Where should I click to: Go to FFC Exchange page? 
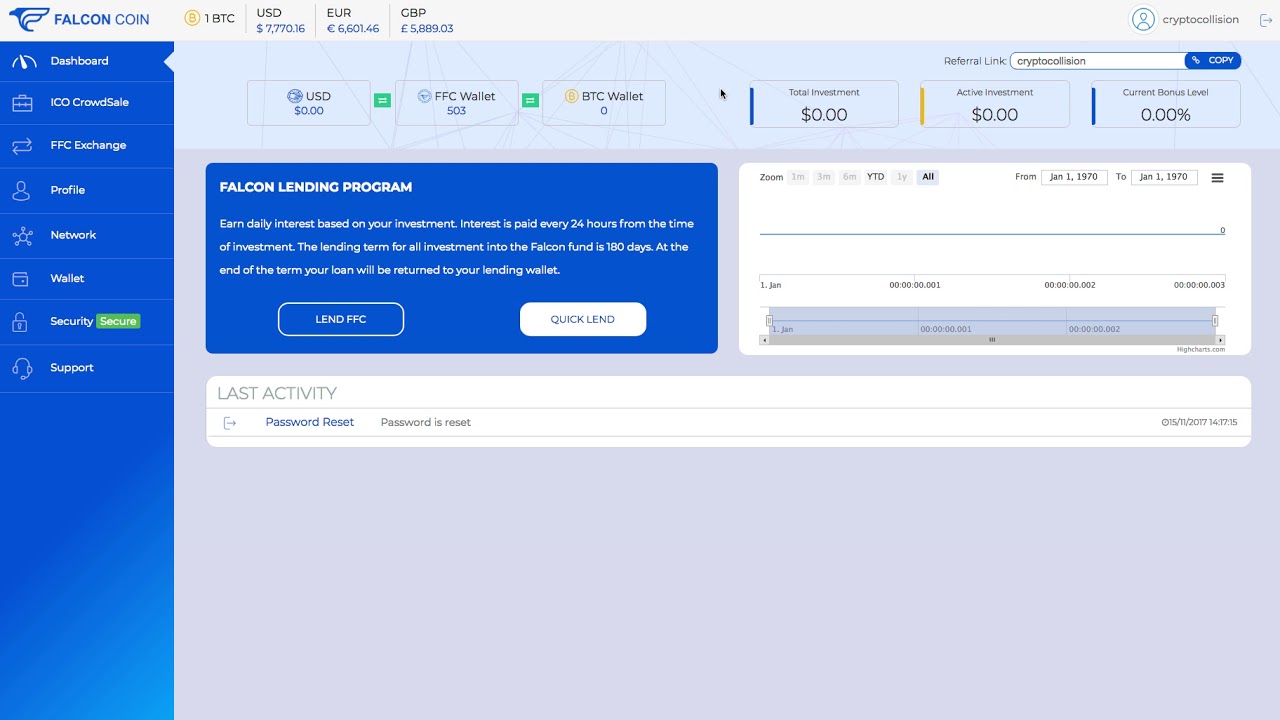87,146
